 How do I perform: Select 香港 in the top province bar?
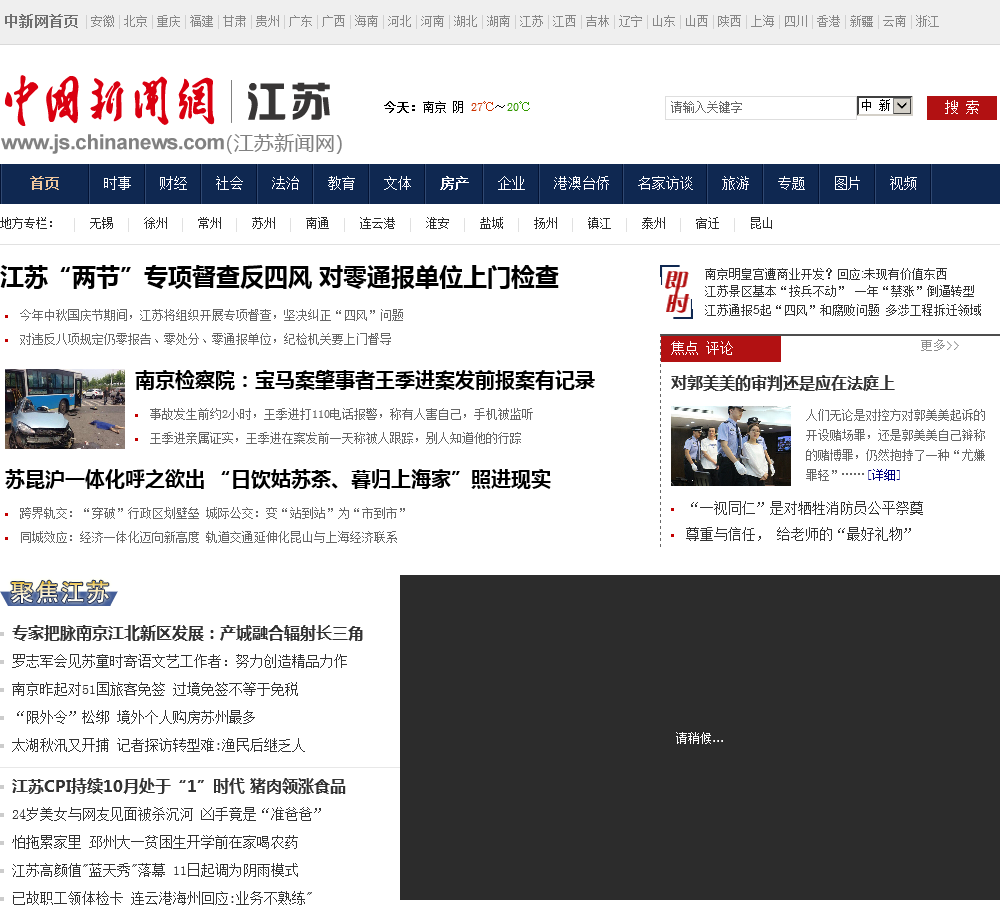(828, 22)
